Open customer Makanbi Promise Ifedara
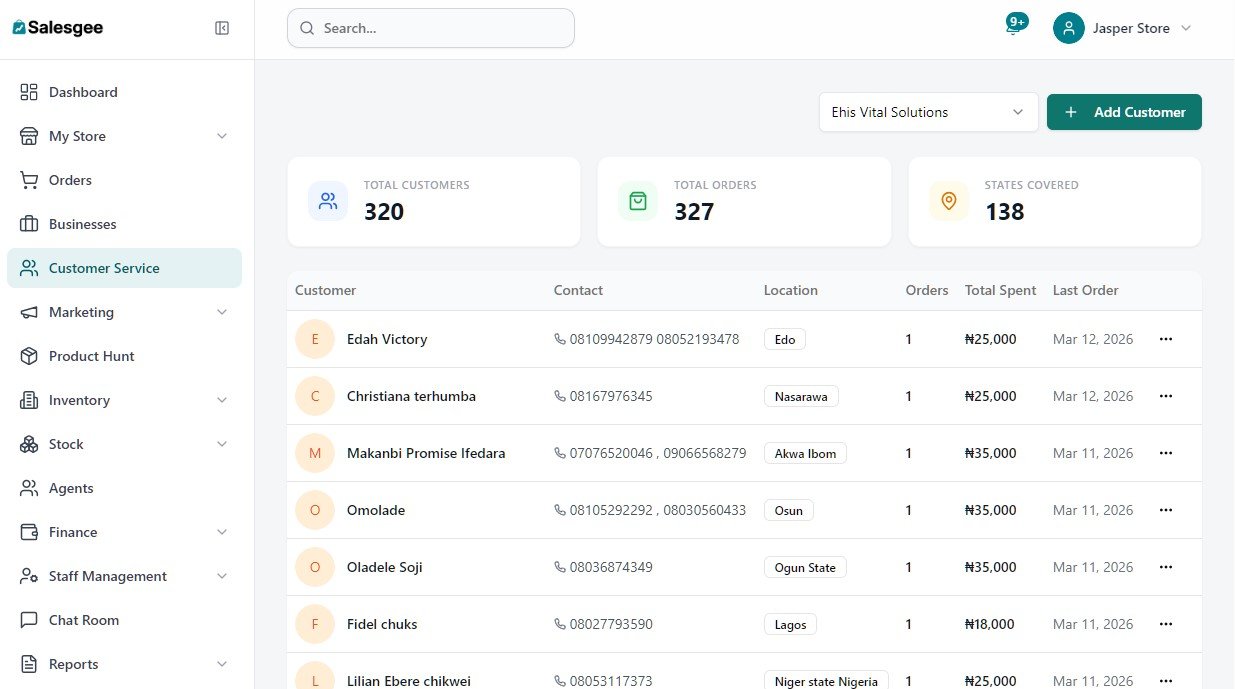This screenshot has width=1235, height=689. [426, 453]
